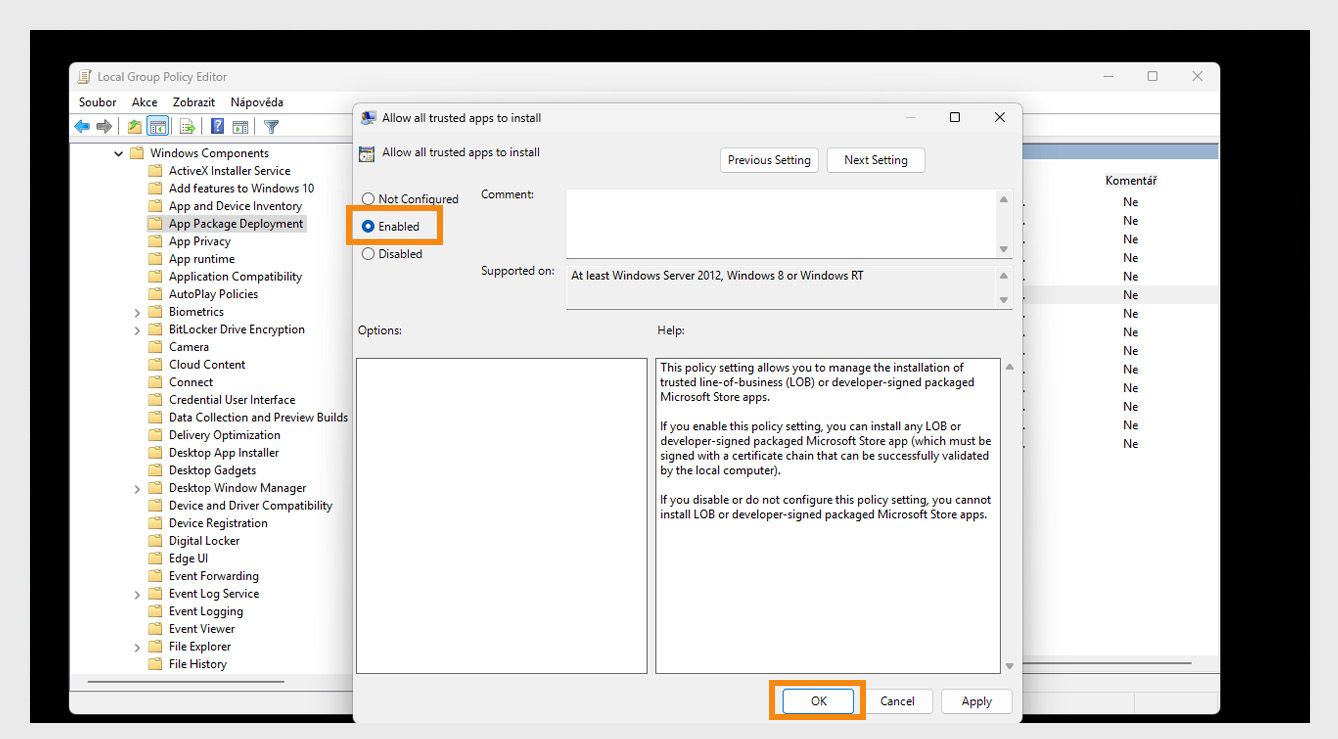The height and width of the screenshot is (739, 1338).
Task: Click the Desktop Gadgets folder icon
Action: pos(155,470)
